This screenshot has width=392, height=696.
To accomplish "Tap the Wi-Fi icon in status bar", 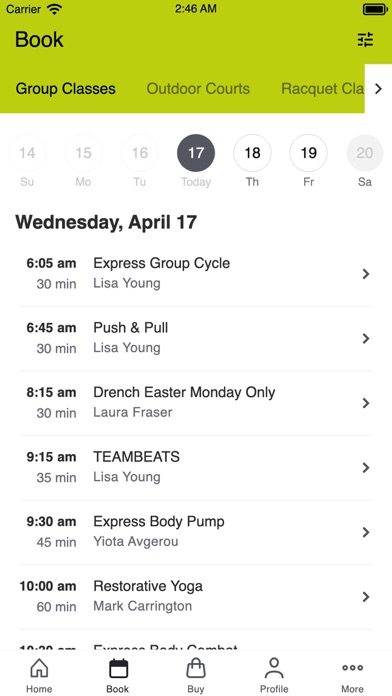I will pos(55,9).
